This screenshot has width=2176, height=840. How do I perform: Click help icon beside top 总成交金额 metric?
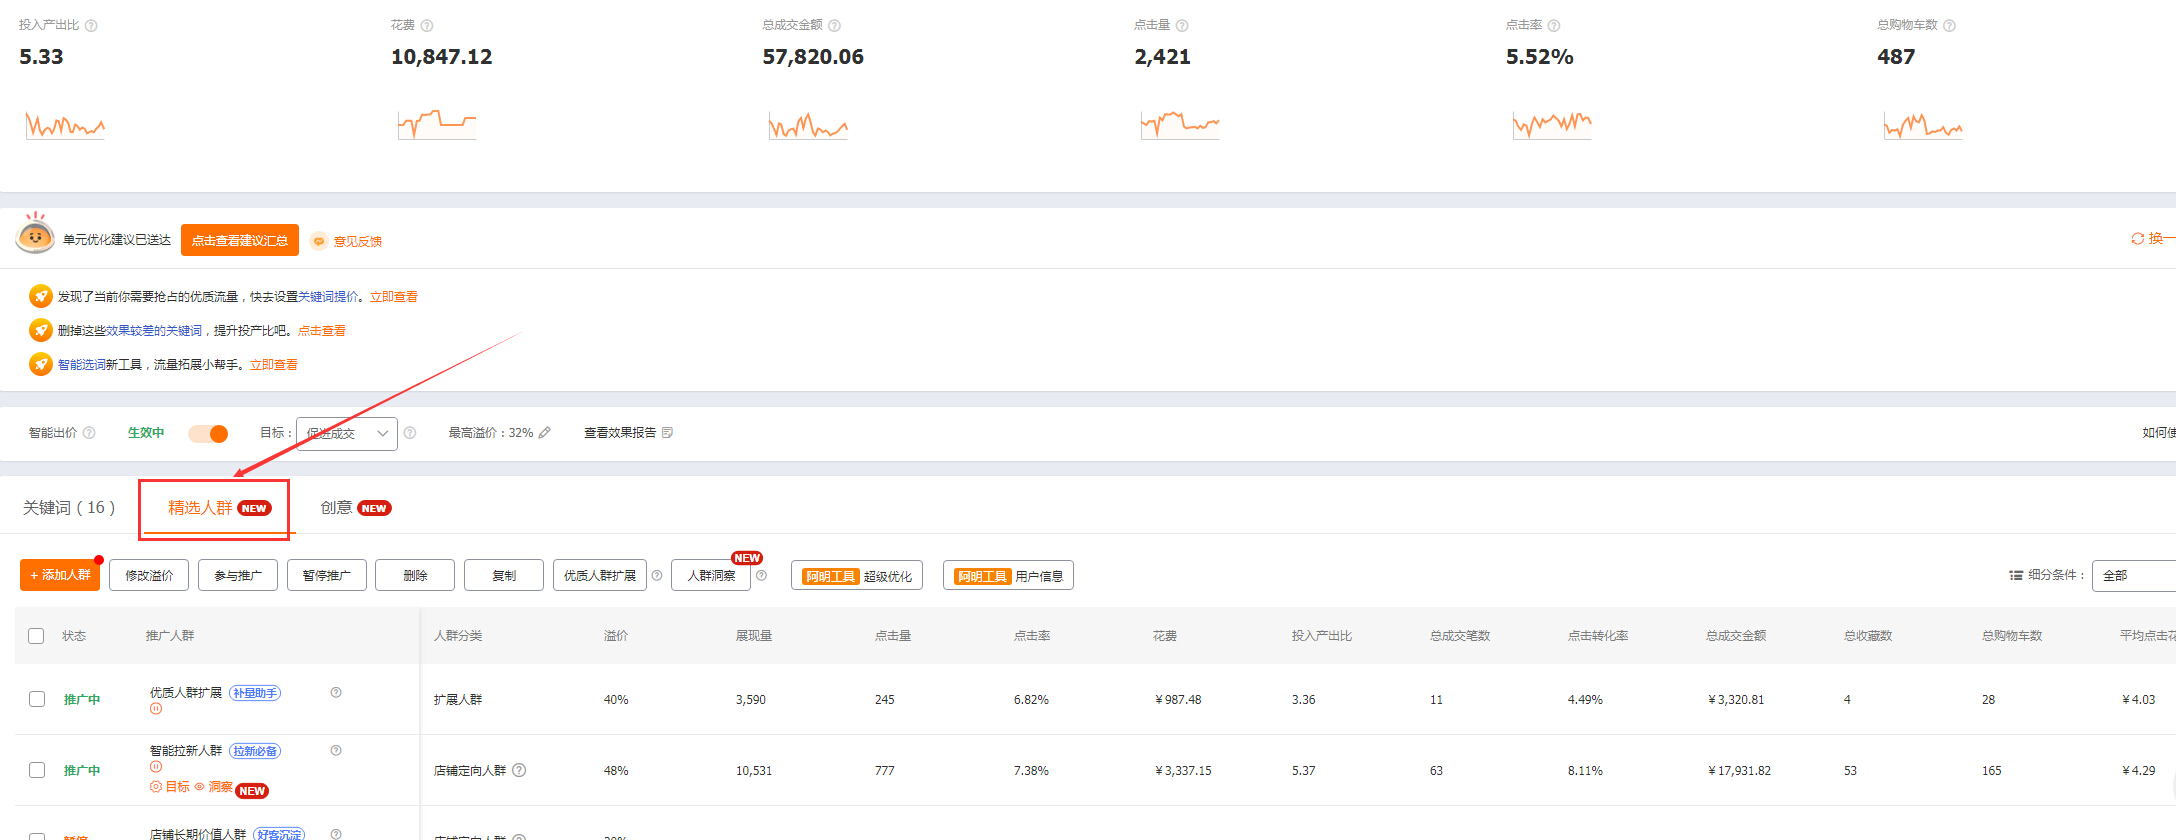(835, 26)
